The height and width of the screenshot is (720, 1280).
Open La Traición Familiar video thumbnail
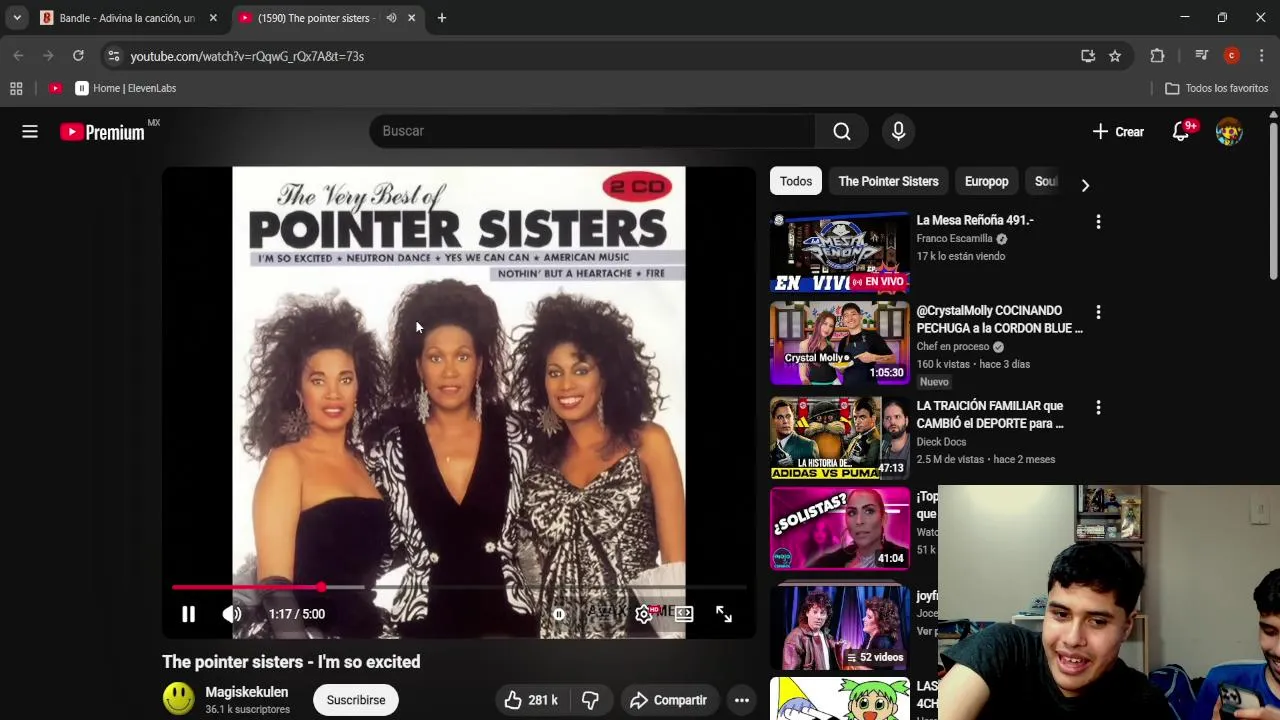pos(840,438)
